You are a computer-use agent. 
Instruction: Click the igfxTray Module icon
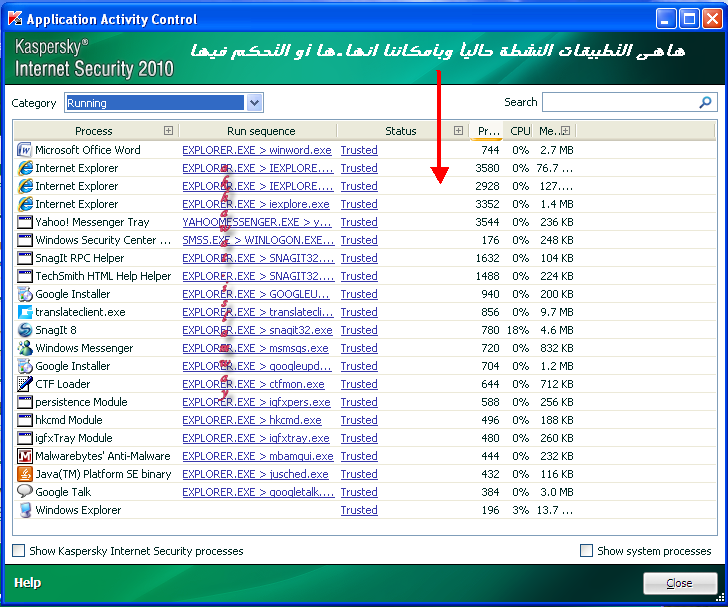point(24,438)
